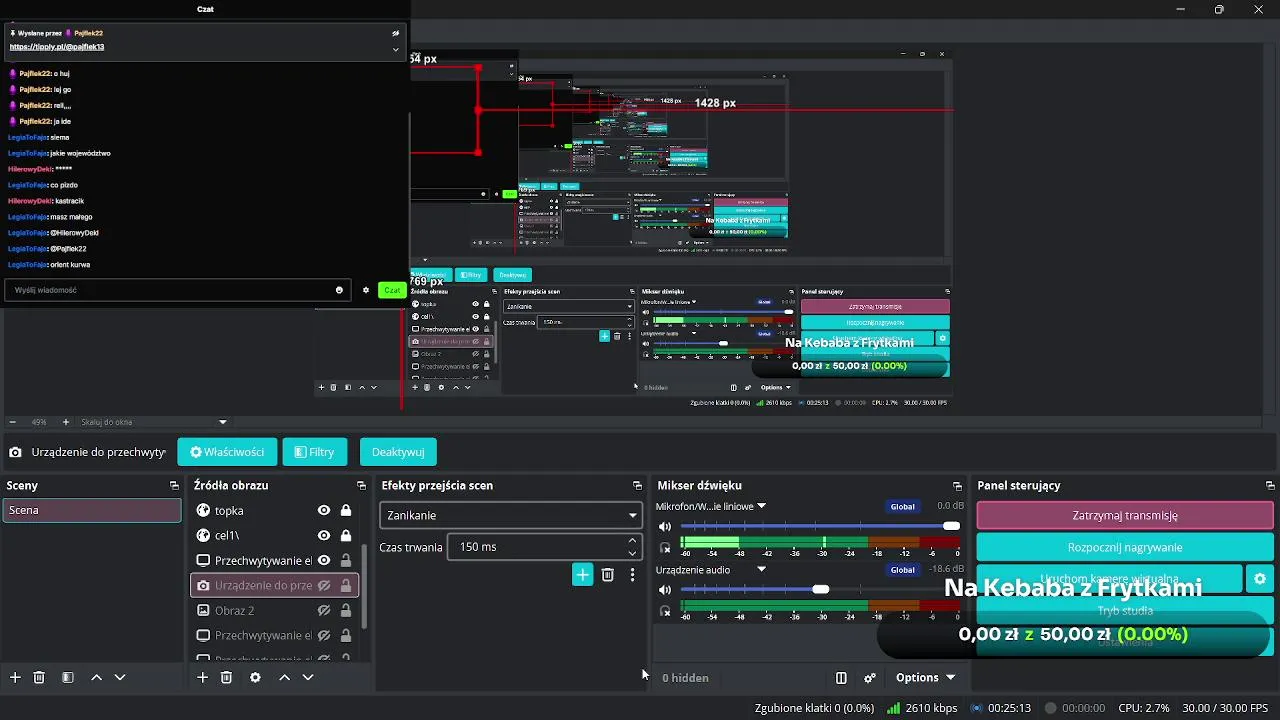Open advanced audio properties gears icon
The image size is (1280, 720).
[x=870, y=677]
